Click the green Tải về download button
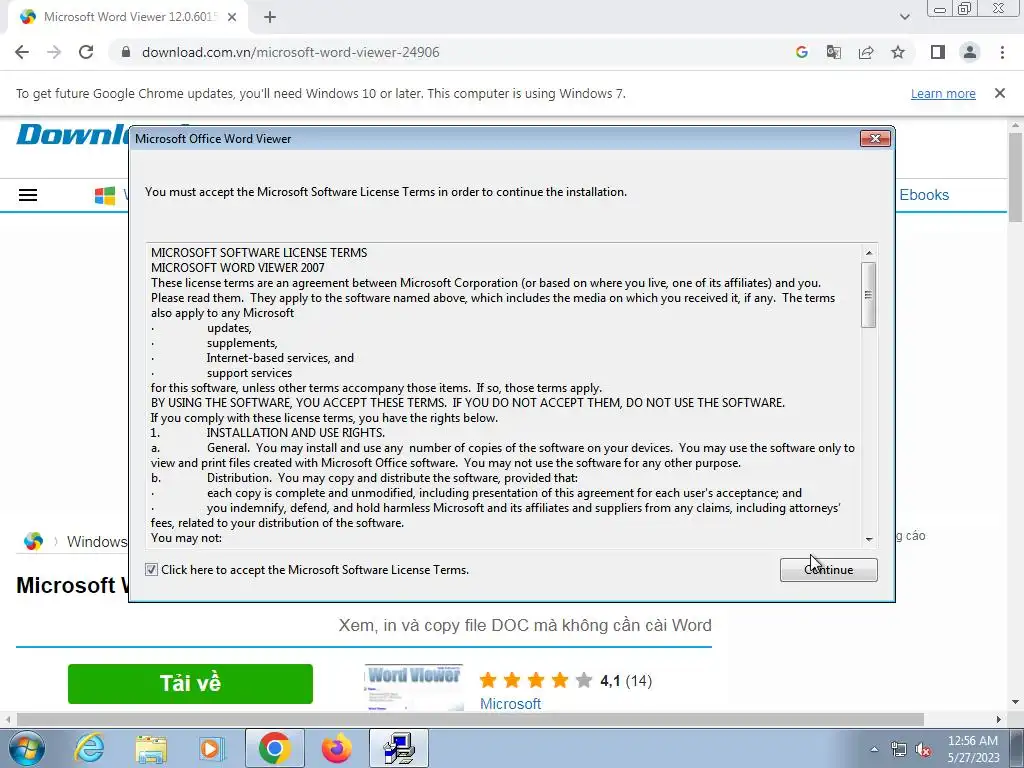Image resolution: width=1024 pixels, height=768 pixels. 190,684
